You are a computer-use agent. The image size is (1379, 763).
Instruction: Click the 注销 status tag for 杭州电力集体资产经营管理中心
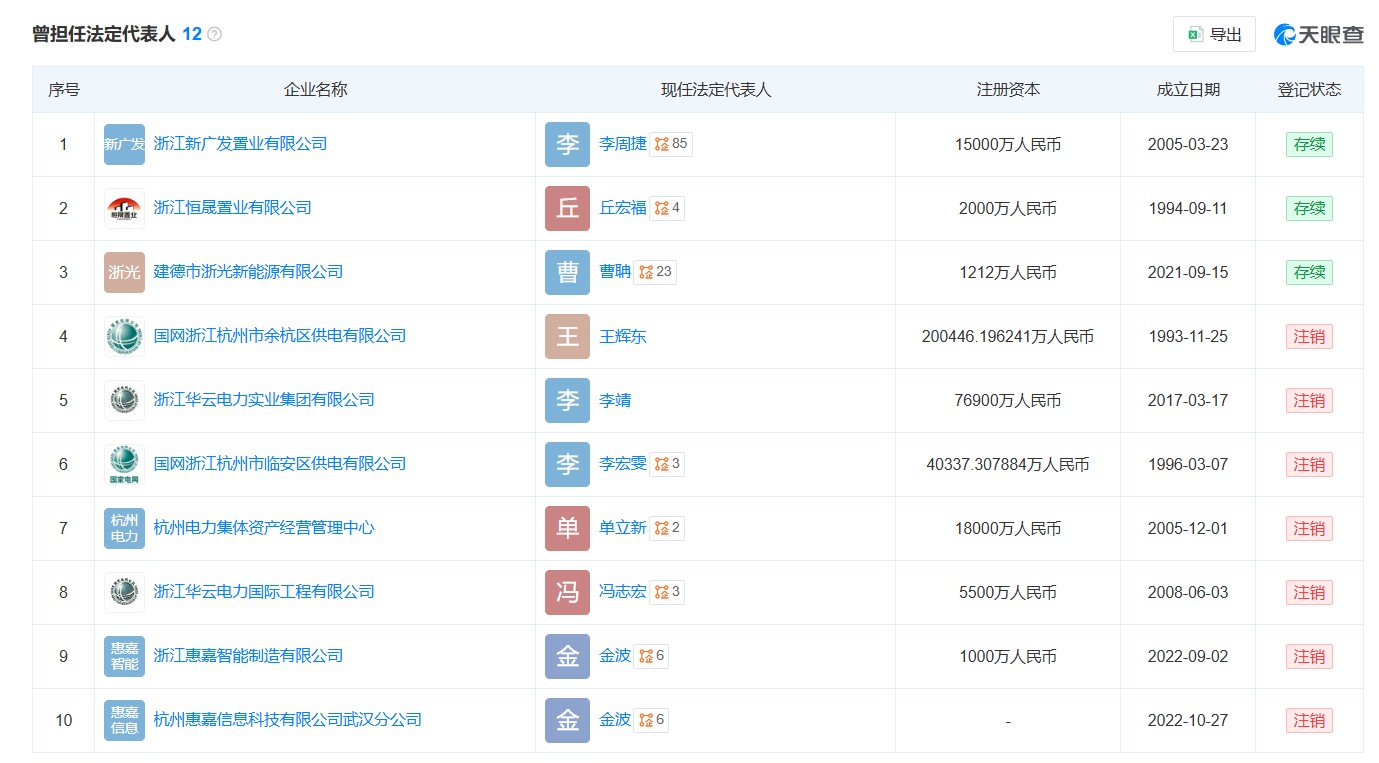coord(1309,528)
